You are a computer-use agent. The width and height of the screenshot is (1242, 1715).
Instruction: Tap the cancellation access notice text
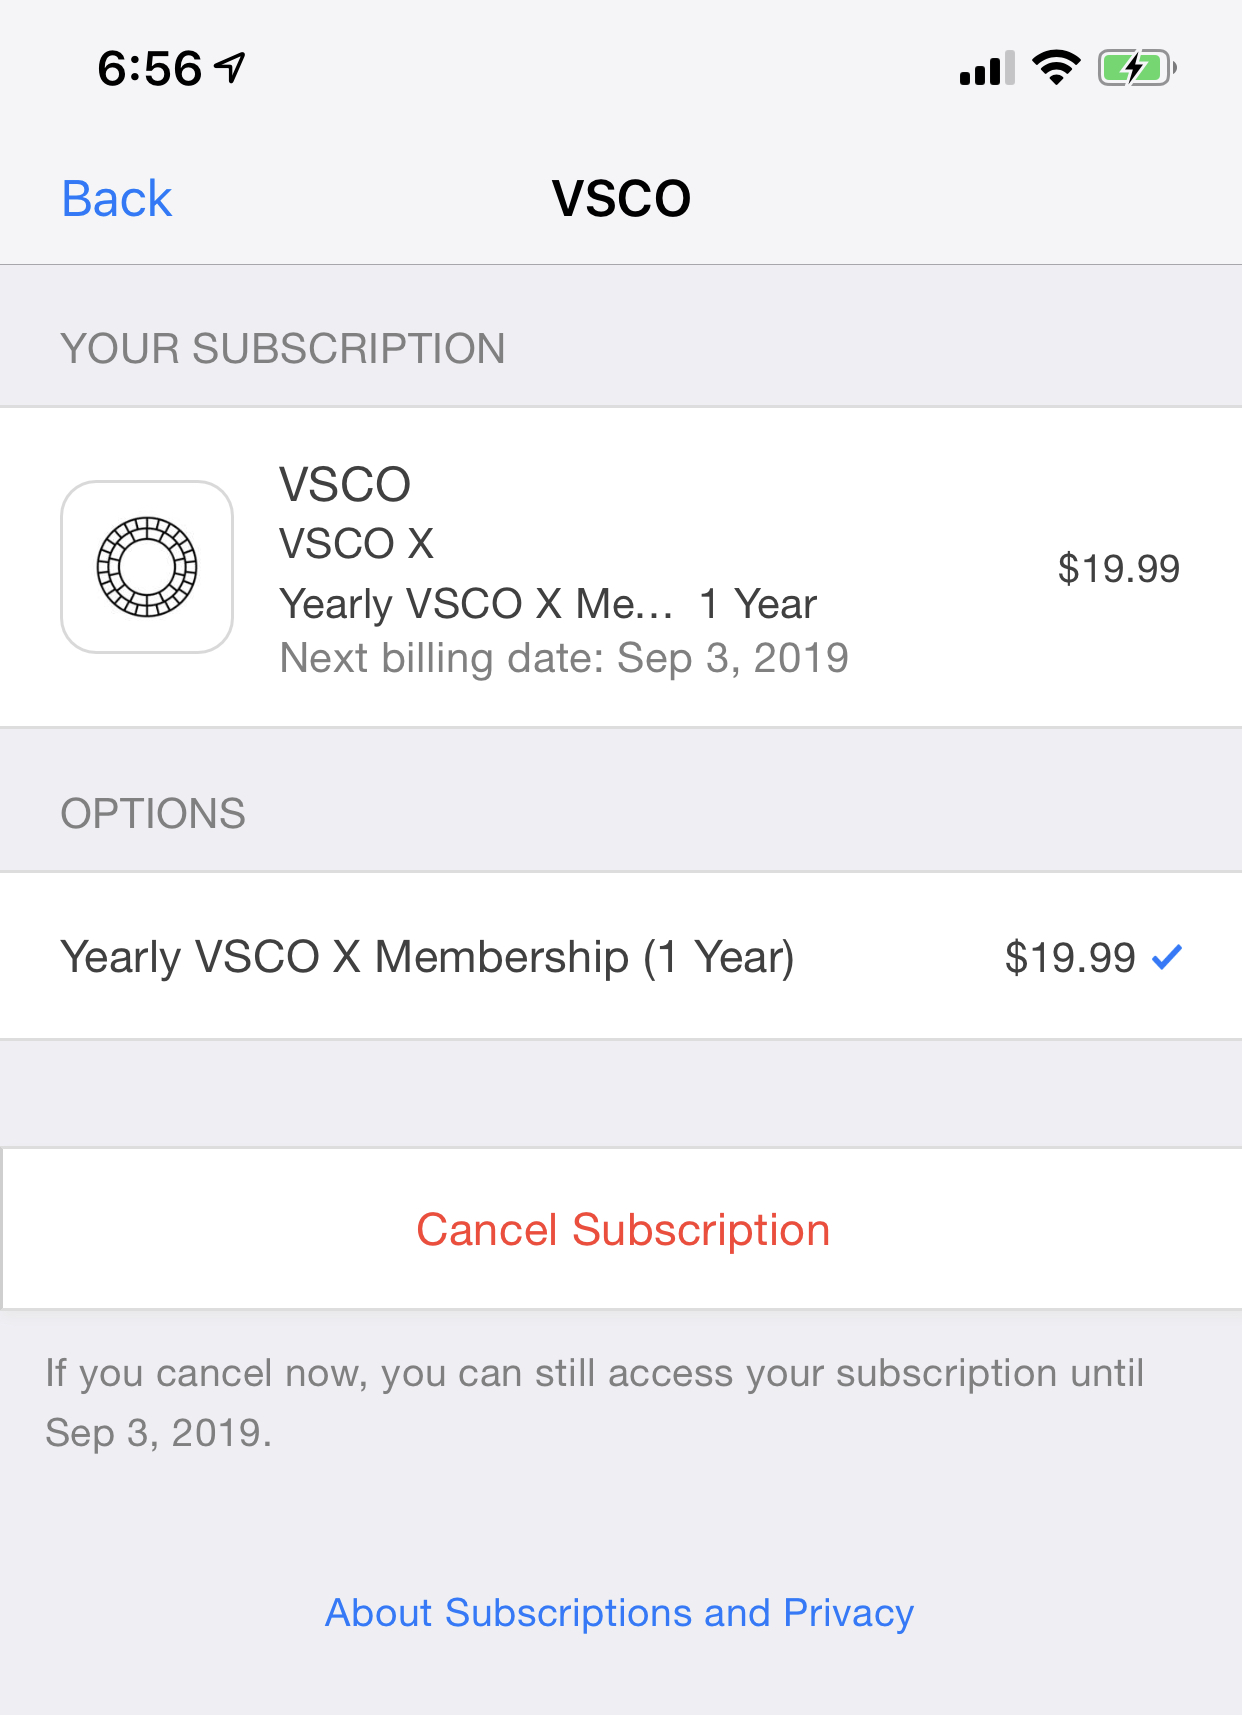click(594, 1403)
